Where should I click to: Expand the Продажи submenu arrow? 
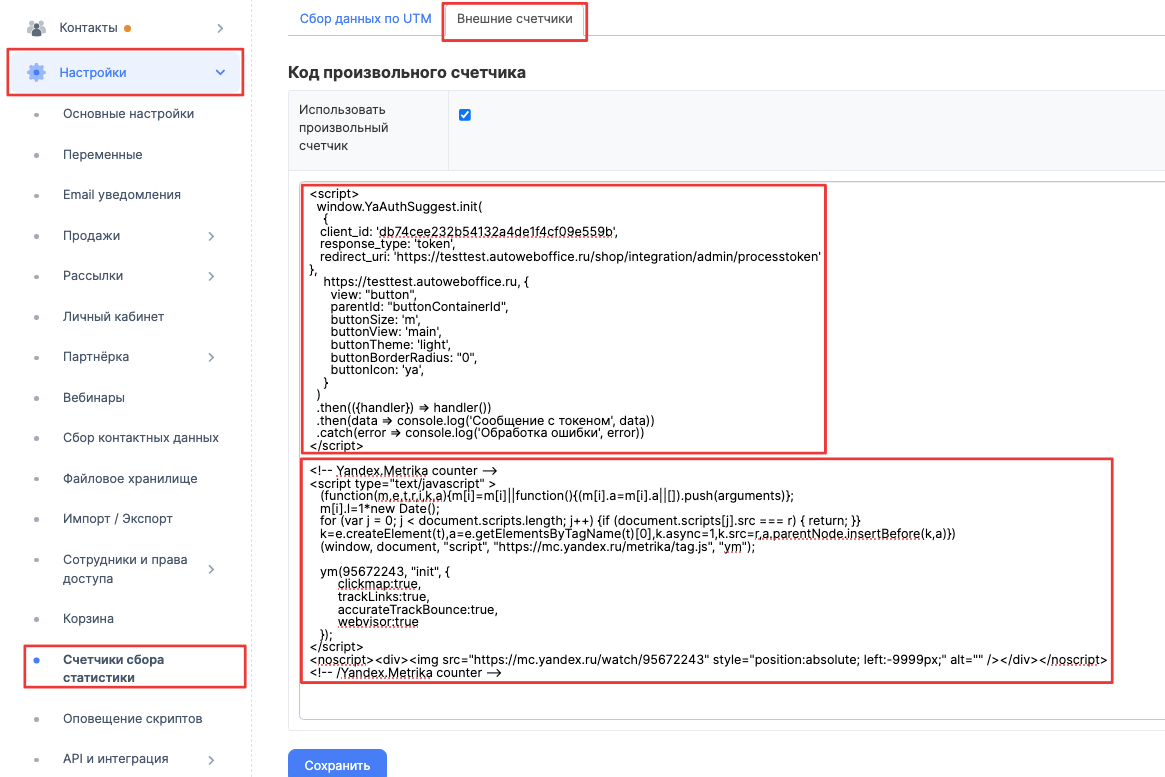coord(211,236)
